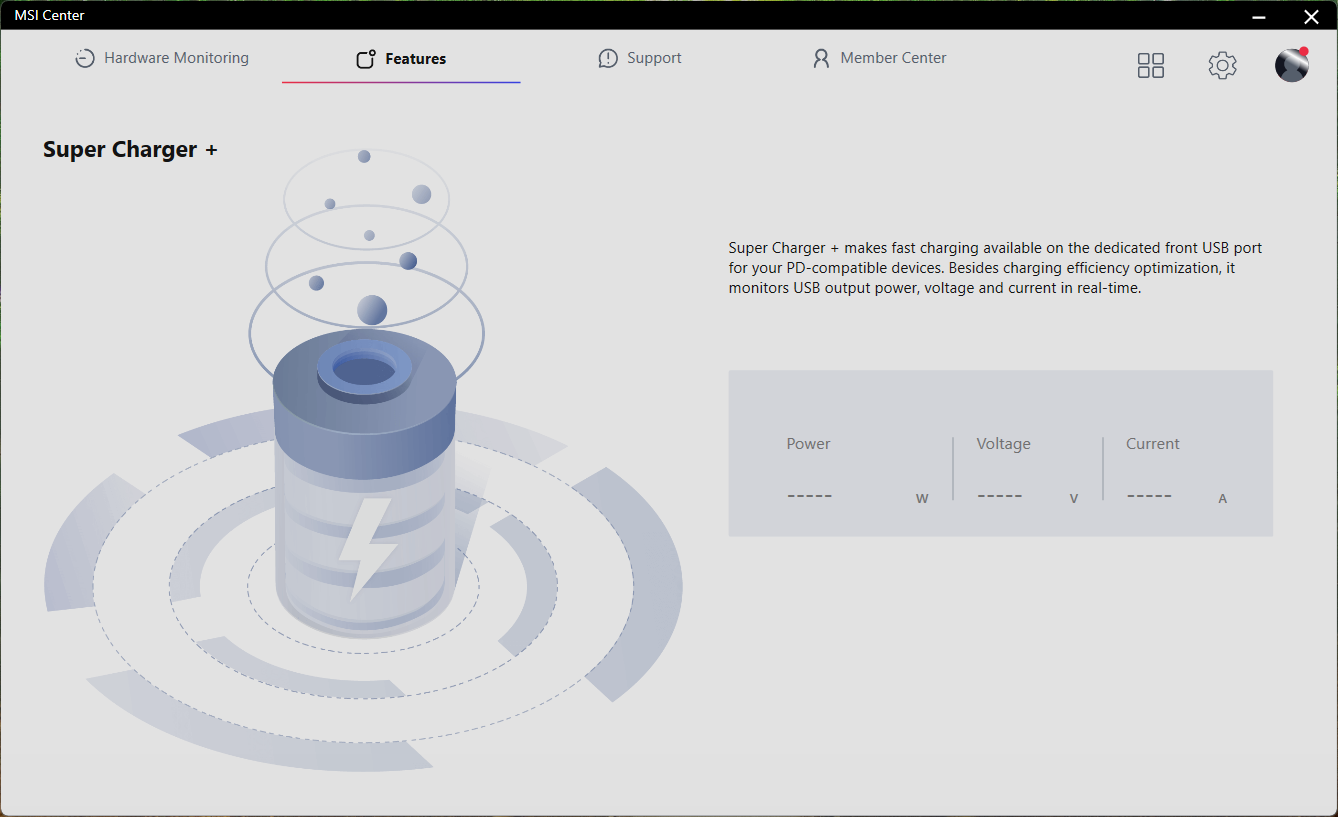Close the MSI Center window

click(x=1311, y=16)
